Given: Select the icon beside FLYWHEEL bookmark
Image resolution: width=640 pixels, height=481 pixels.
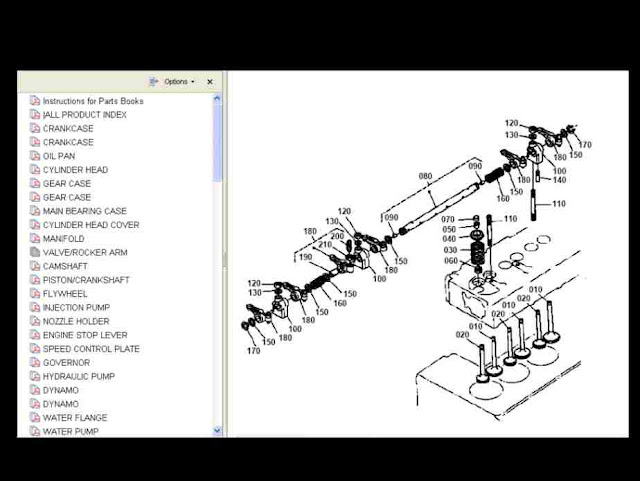Looking at the screenshot, I should coord(35,294).
